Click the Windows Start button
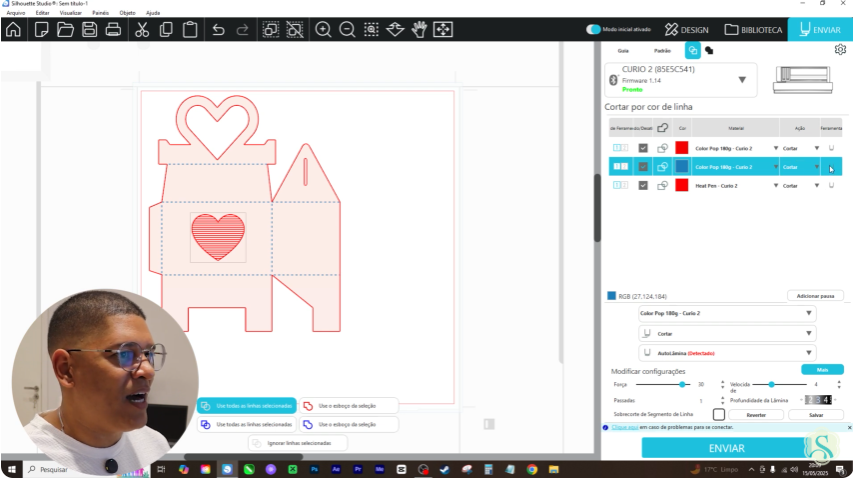 click(x=11, y=469)
